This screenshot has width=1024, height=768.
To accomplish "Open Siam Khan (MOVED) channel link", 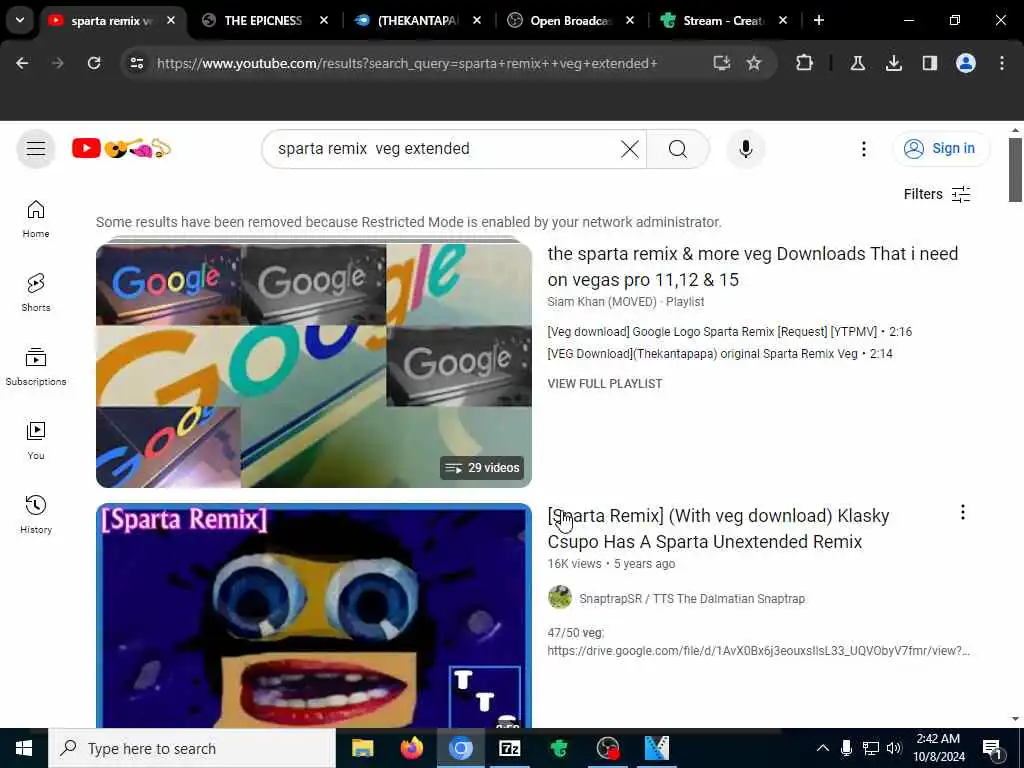I will [601, 302].
